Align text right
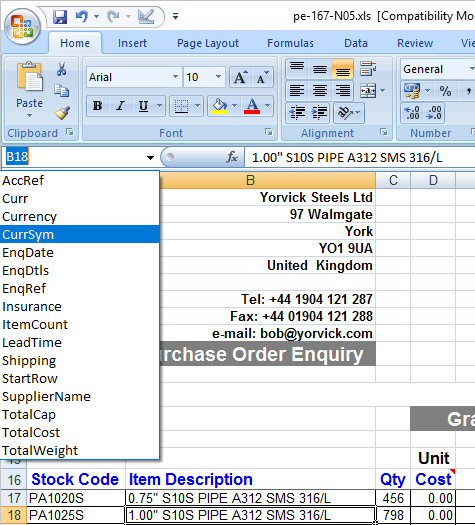Screen dimensions: 475x525 click(x=343, y=90)
